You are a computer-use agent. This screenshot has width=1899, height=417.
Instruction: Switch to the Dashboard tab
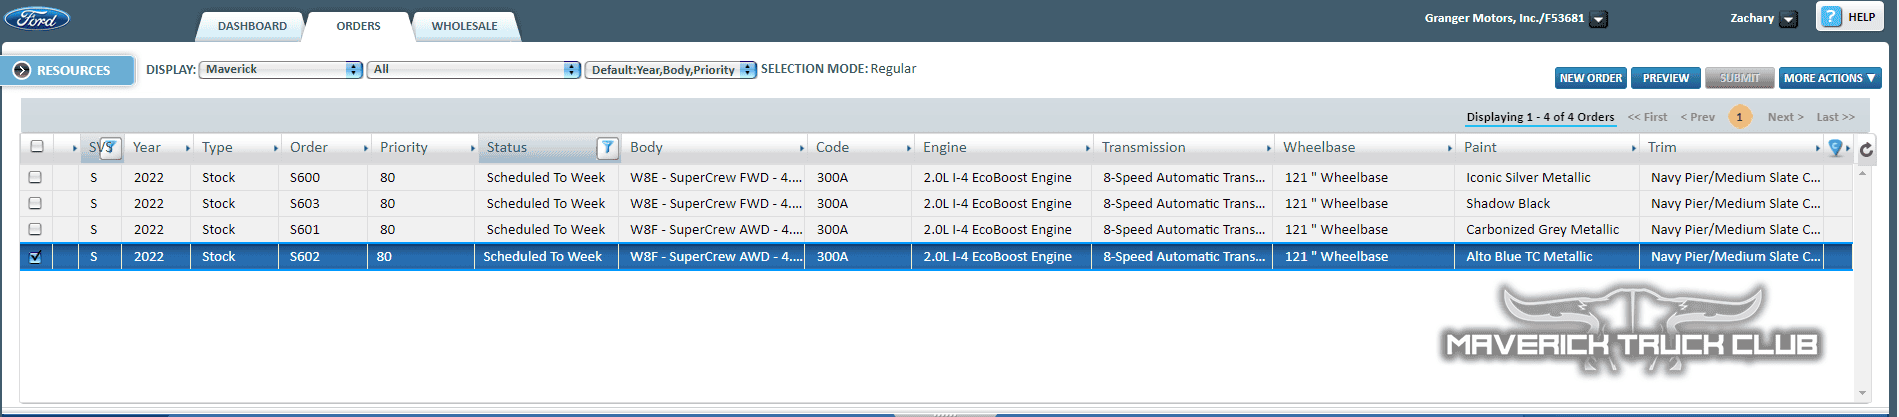click(x=252, y=26)
